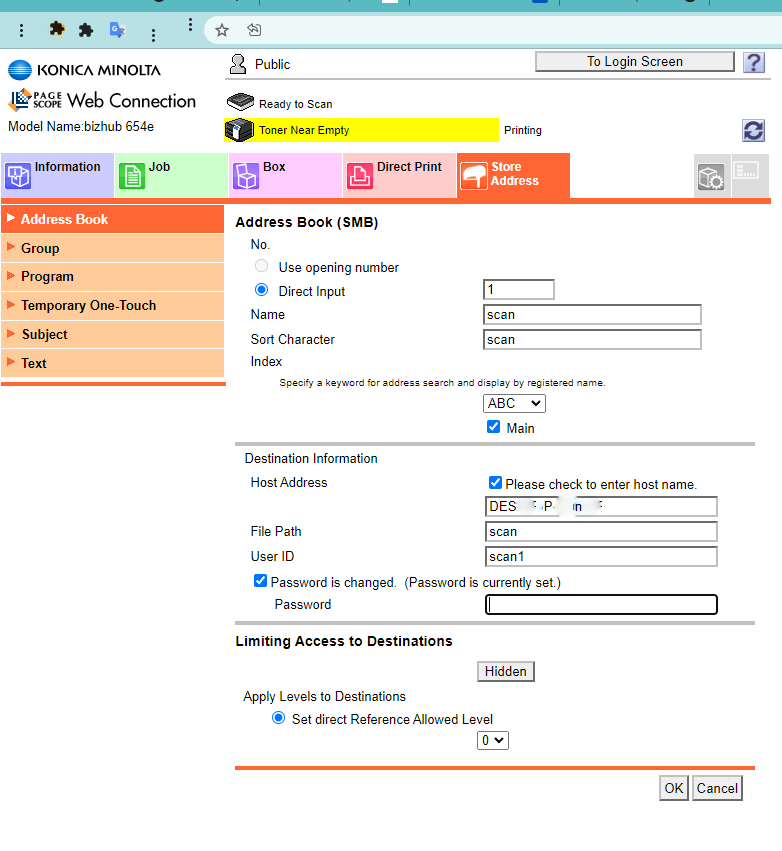This screenshot has height=851, width=782.
Task: Click the Public user icon
Action: click(x=238, y=64)
